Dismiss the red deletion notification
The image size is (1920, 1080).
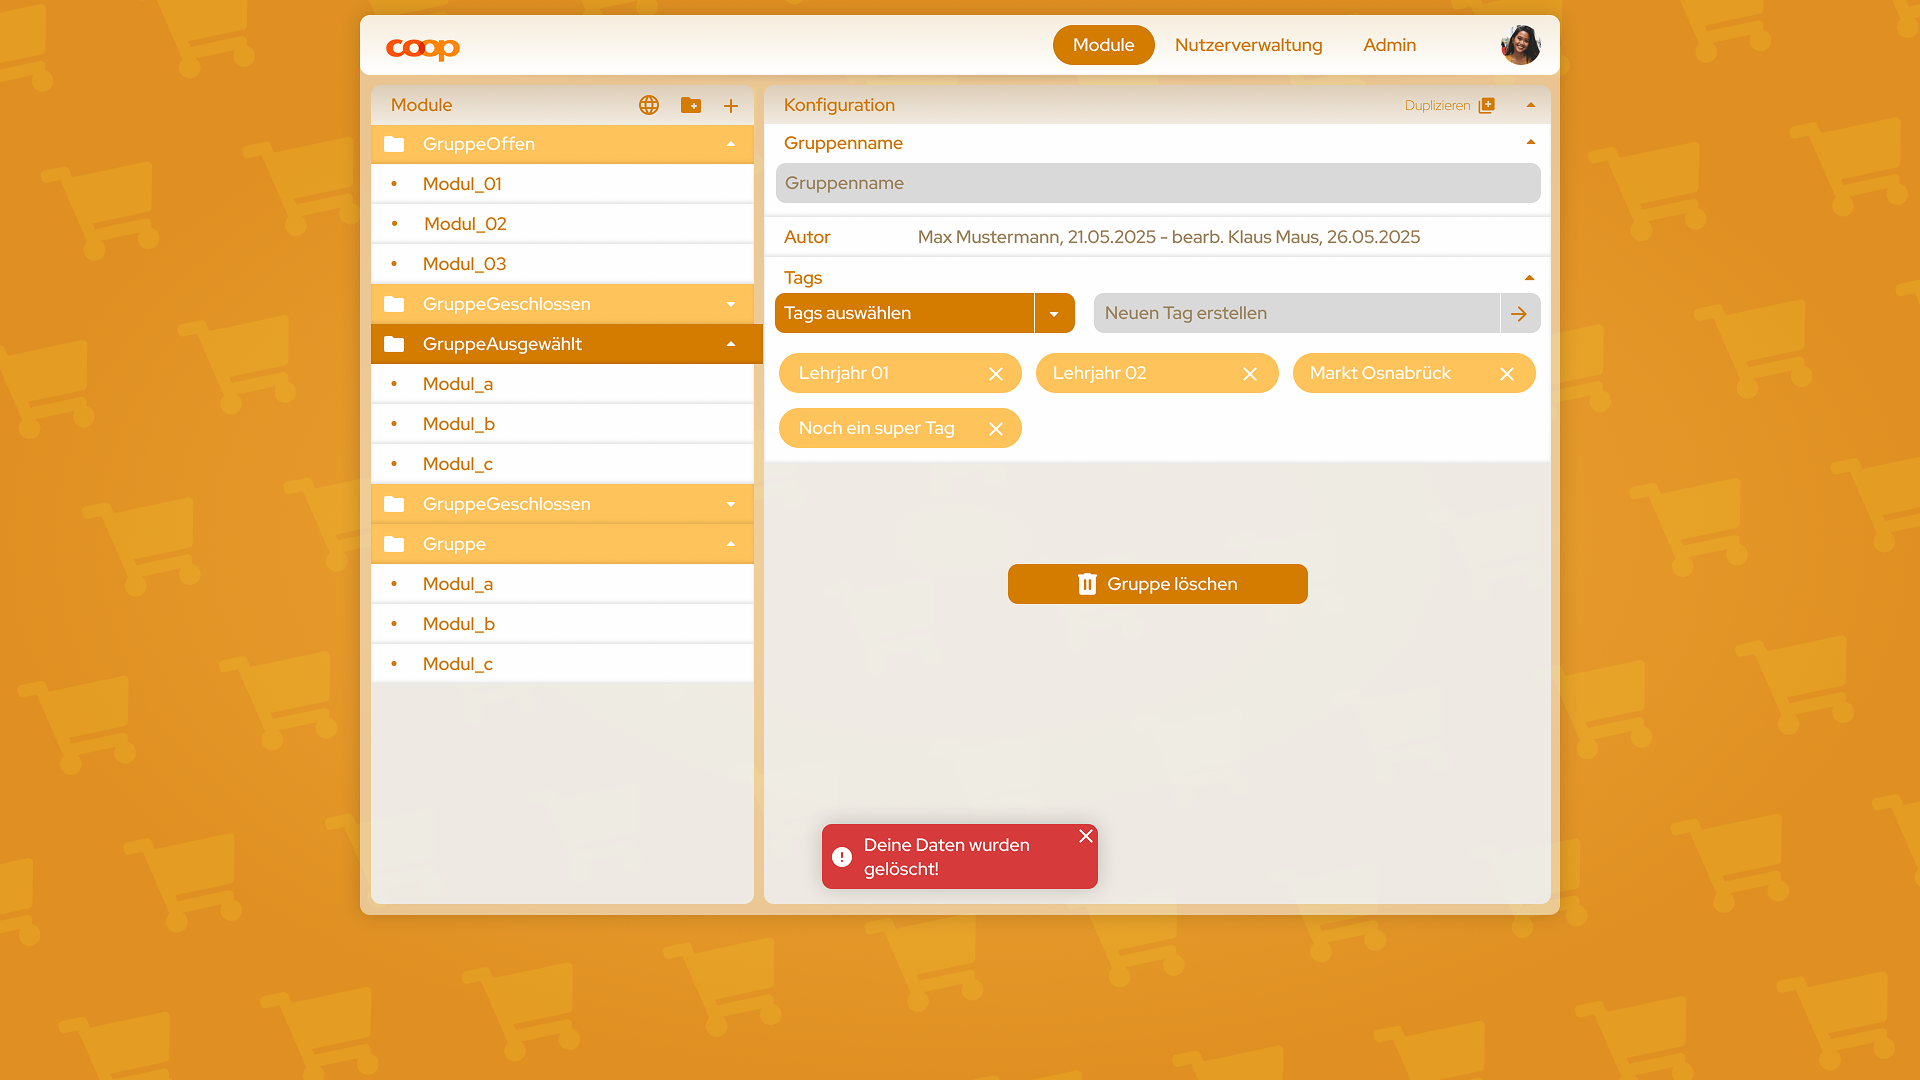point(1086,836)
